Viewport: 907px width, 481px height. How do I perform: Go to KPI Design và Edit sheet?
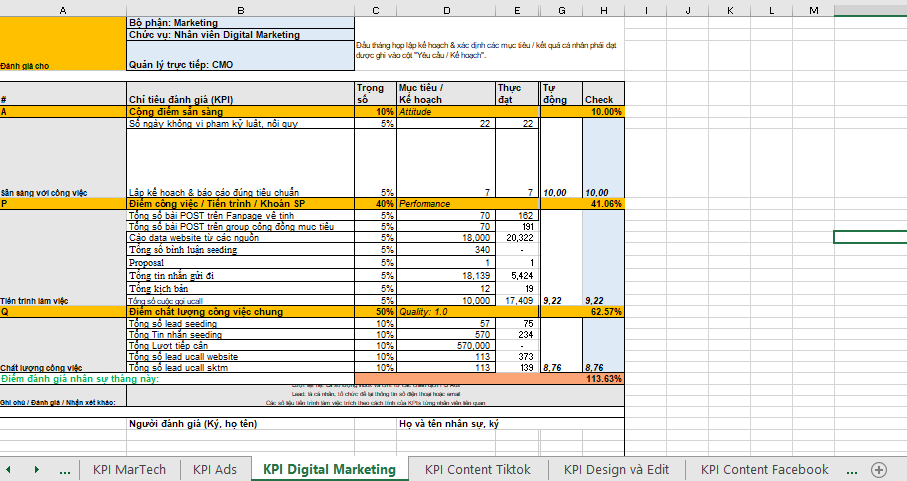pos(616,469)
